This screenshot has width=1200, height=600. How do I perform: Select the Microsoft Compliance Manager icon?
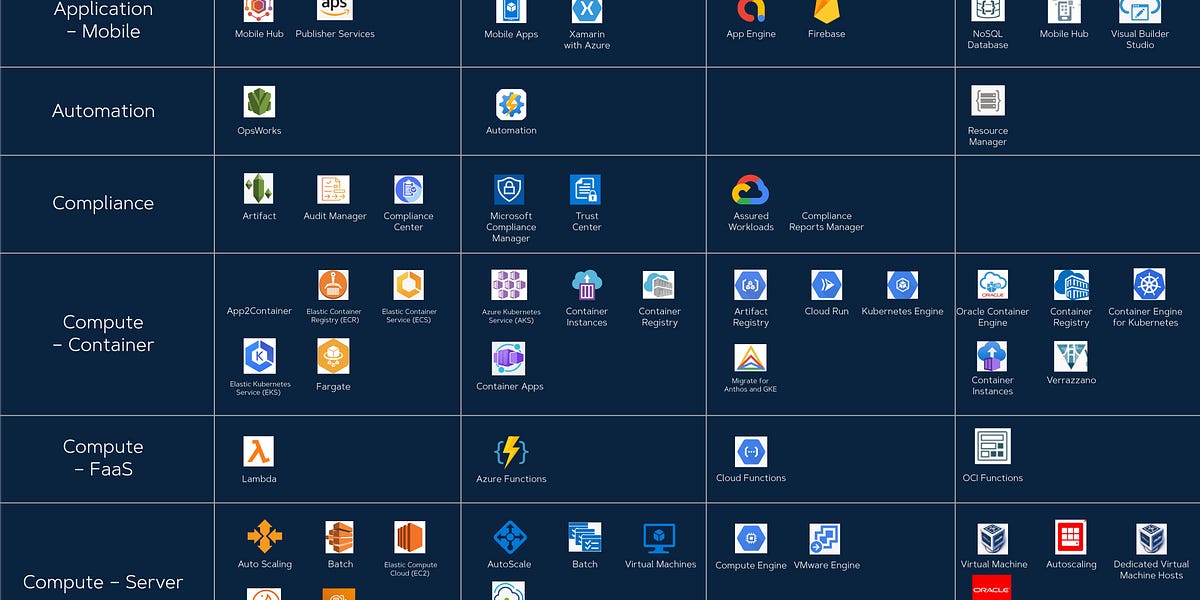coord(510,188)
